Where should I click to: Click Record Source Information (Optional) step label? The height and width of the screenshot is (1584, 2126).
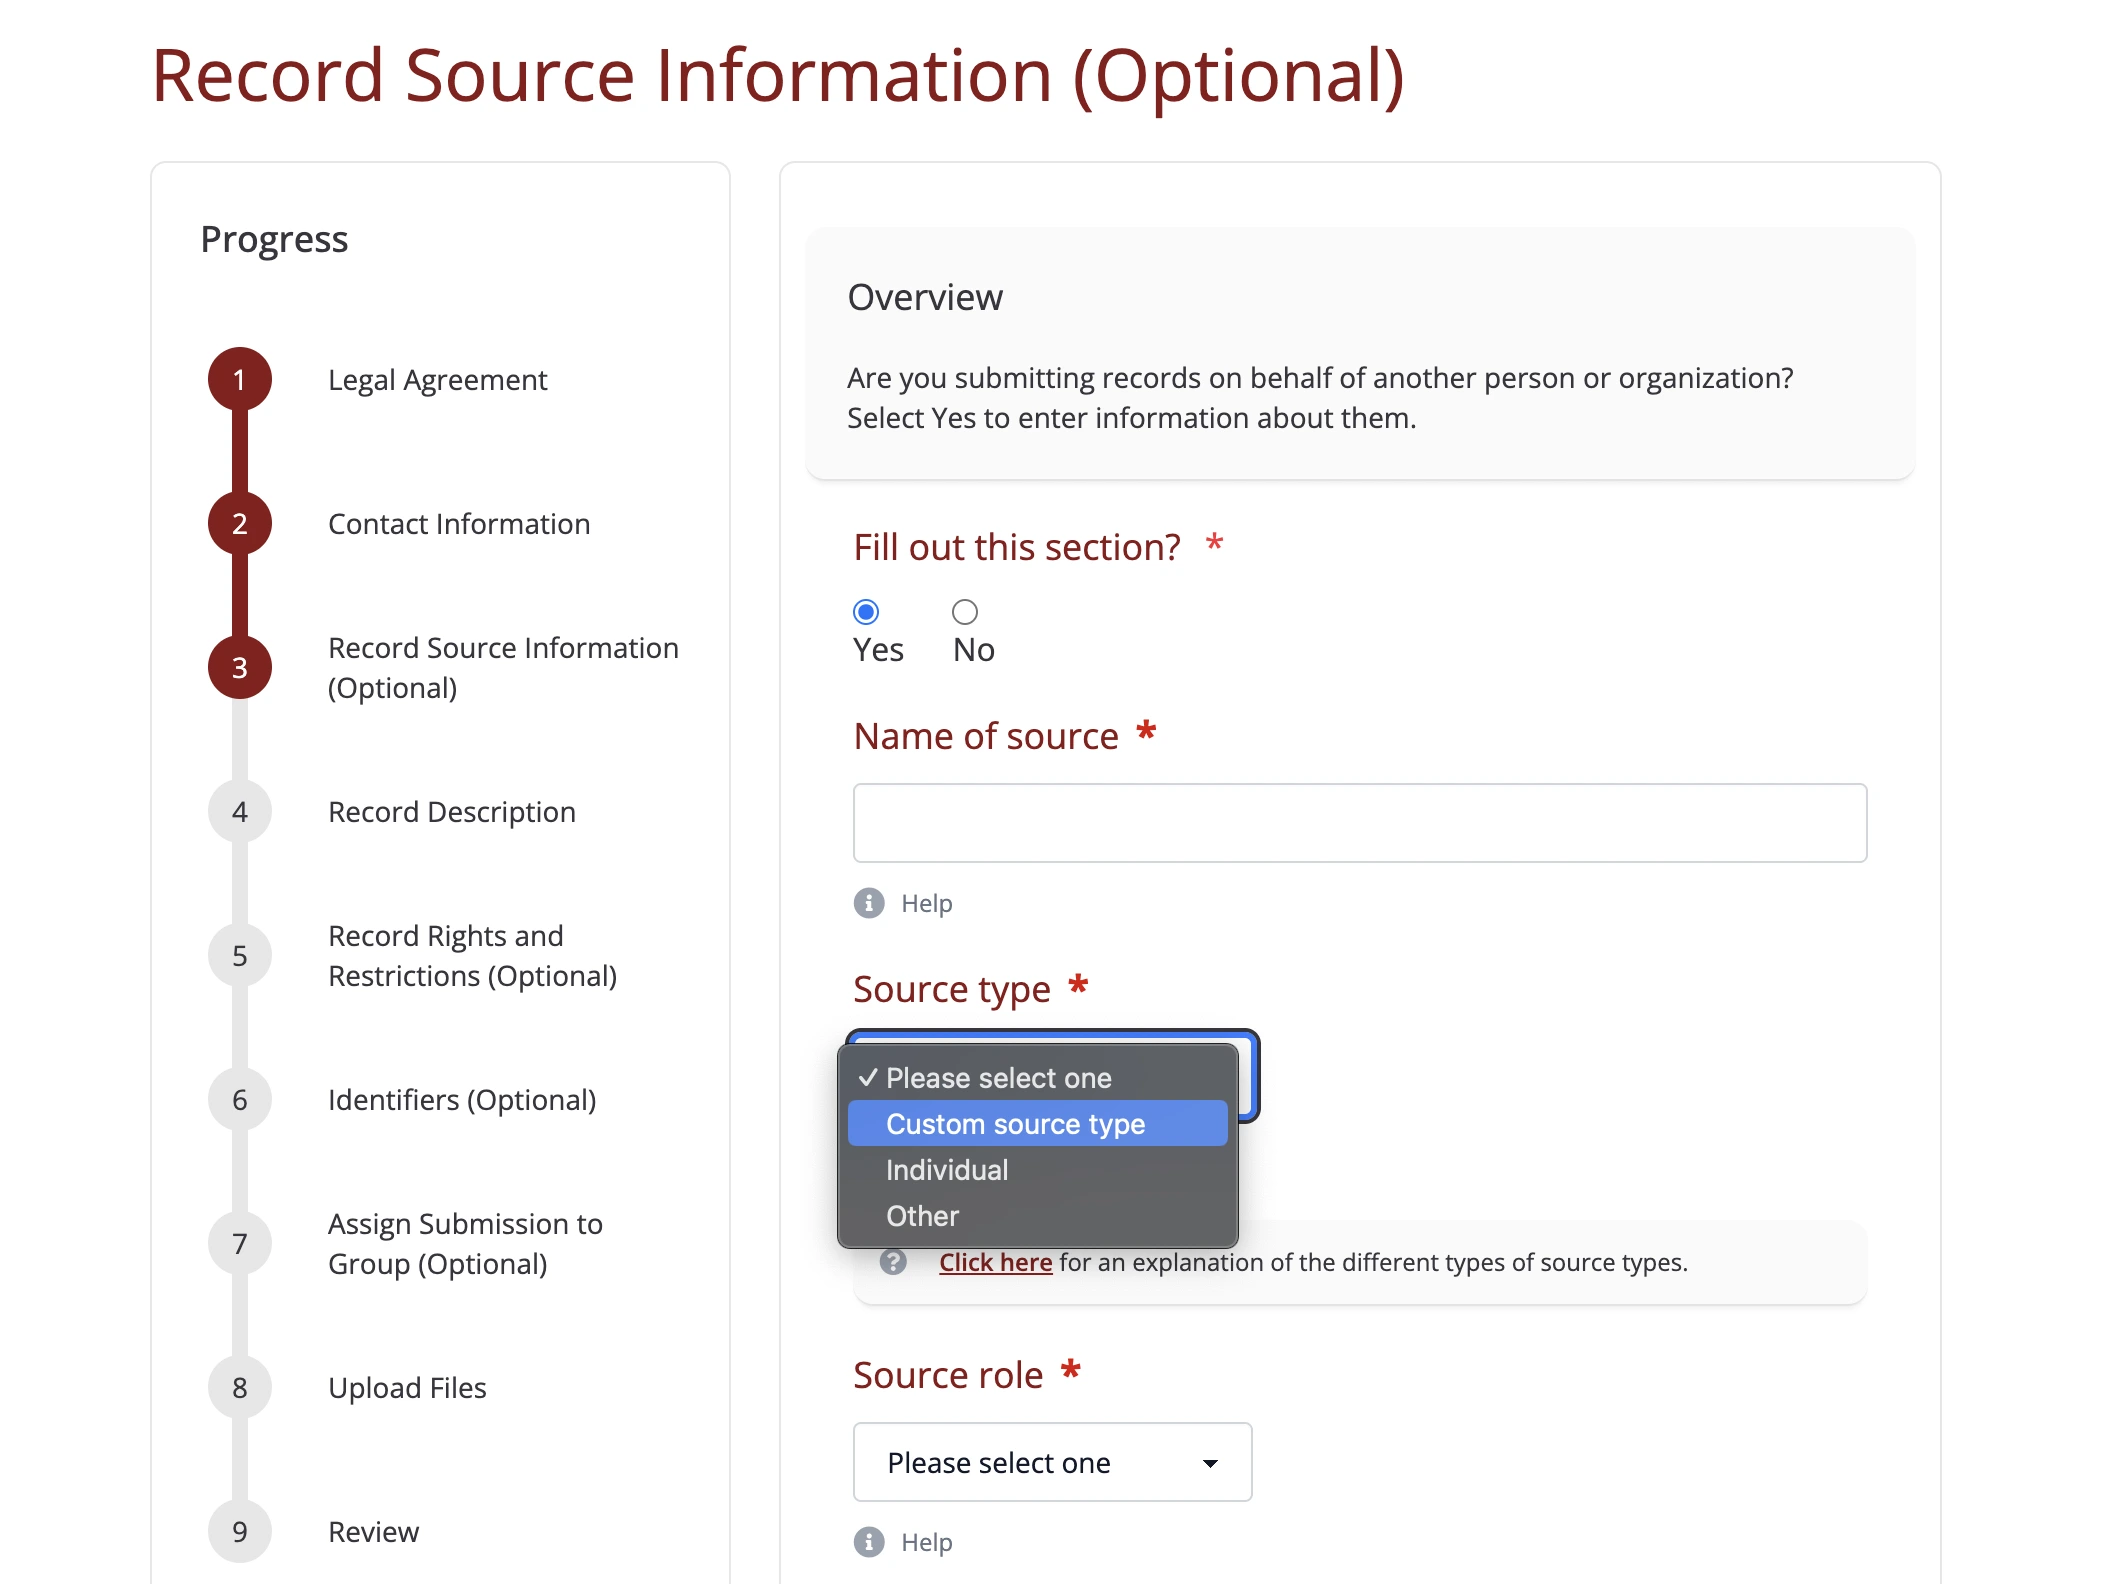point(503,668)
